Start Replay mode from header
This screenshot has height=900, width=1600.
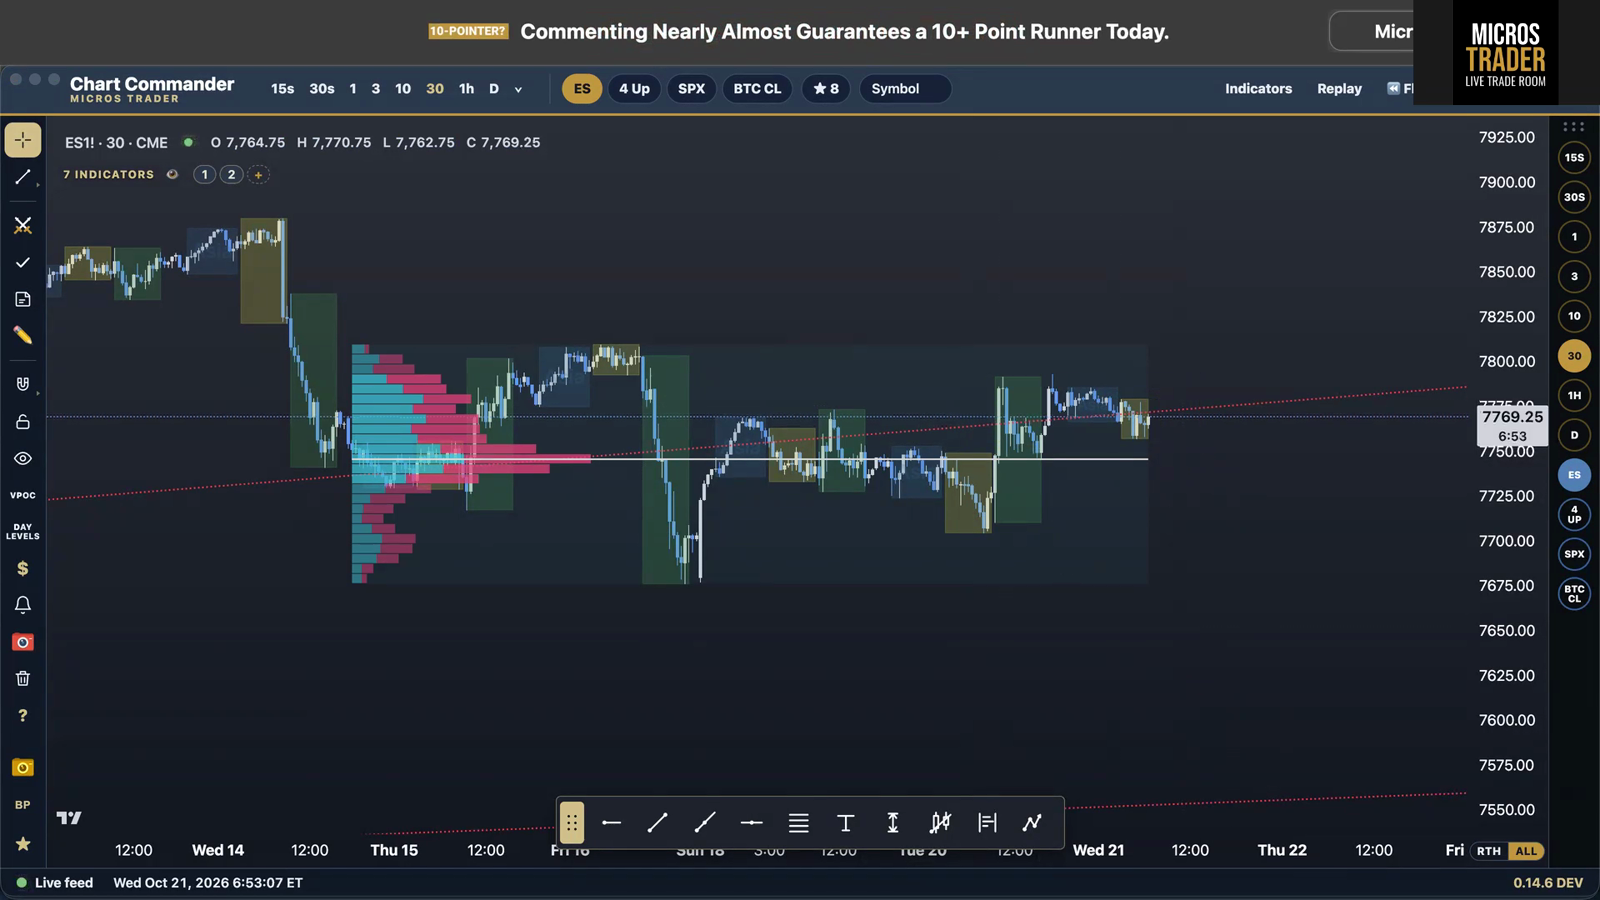pyautogui.click(x=1339, y=89)
